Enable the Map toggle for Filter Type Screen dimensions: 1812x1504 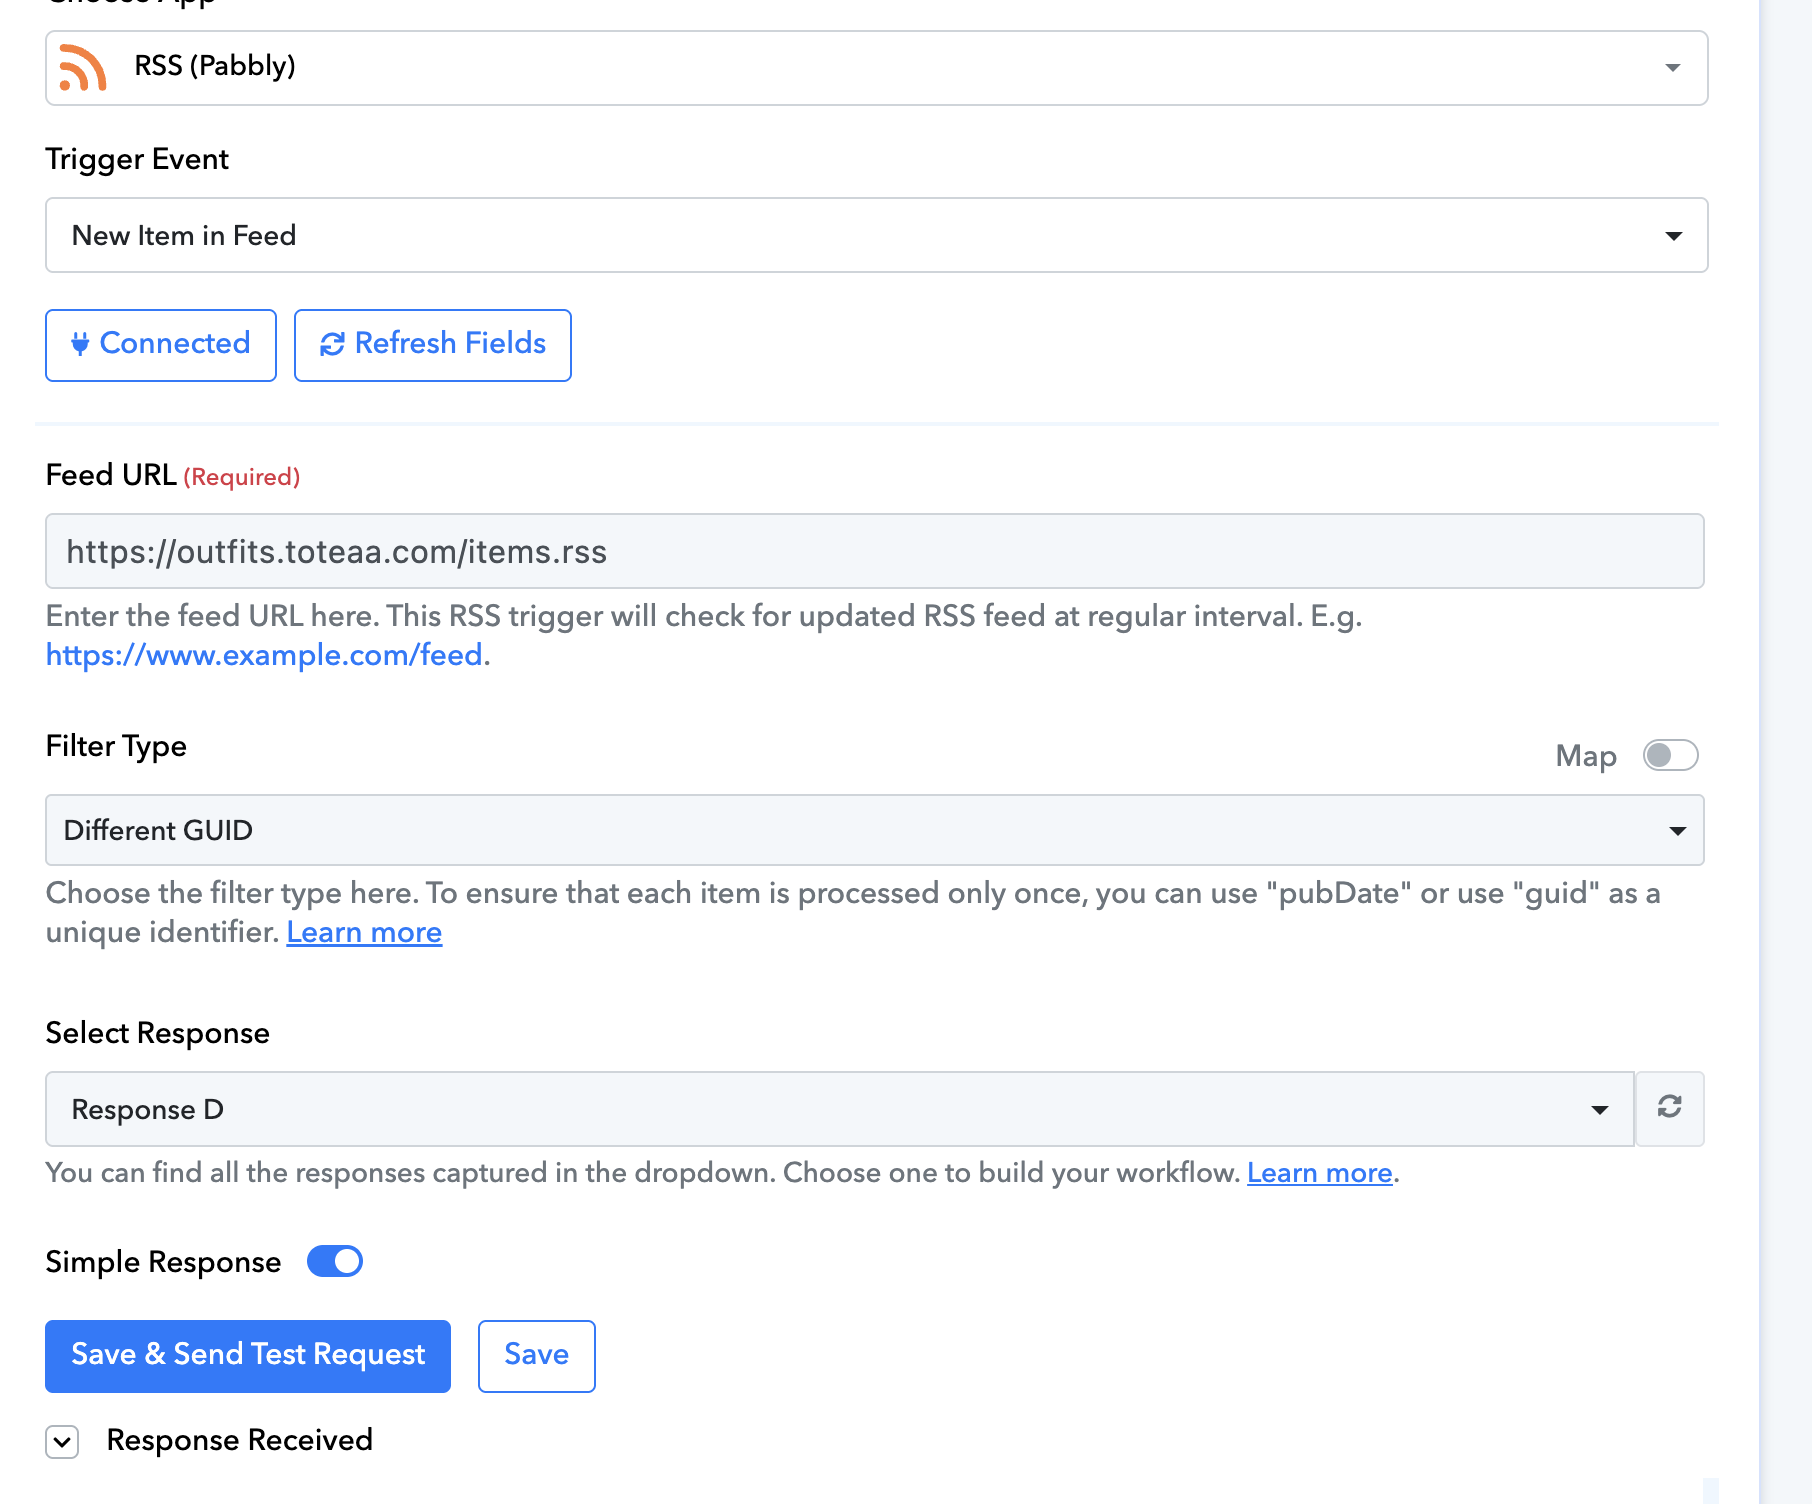[1670, 755]
